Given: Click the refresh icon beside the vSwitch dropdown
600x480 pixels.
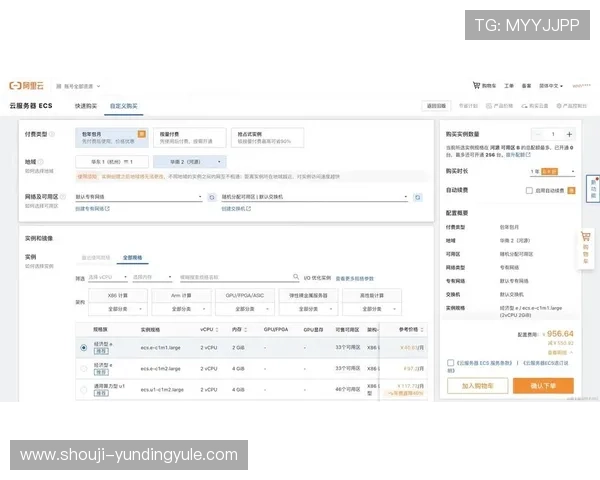Looking at the screenshot, I should point(418,198).
